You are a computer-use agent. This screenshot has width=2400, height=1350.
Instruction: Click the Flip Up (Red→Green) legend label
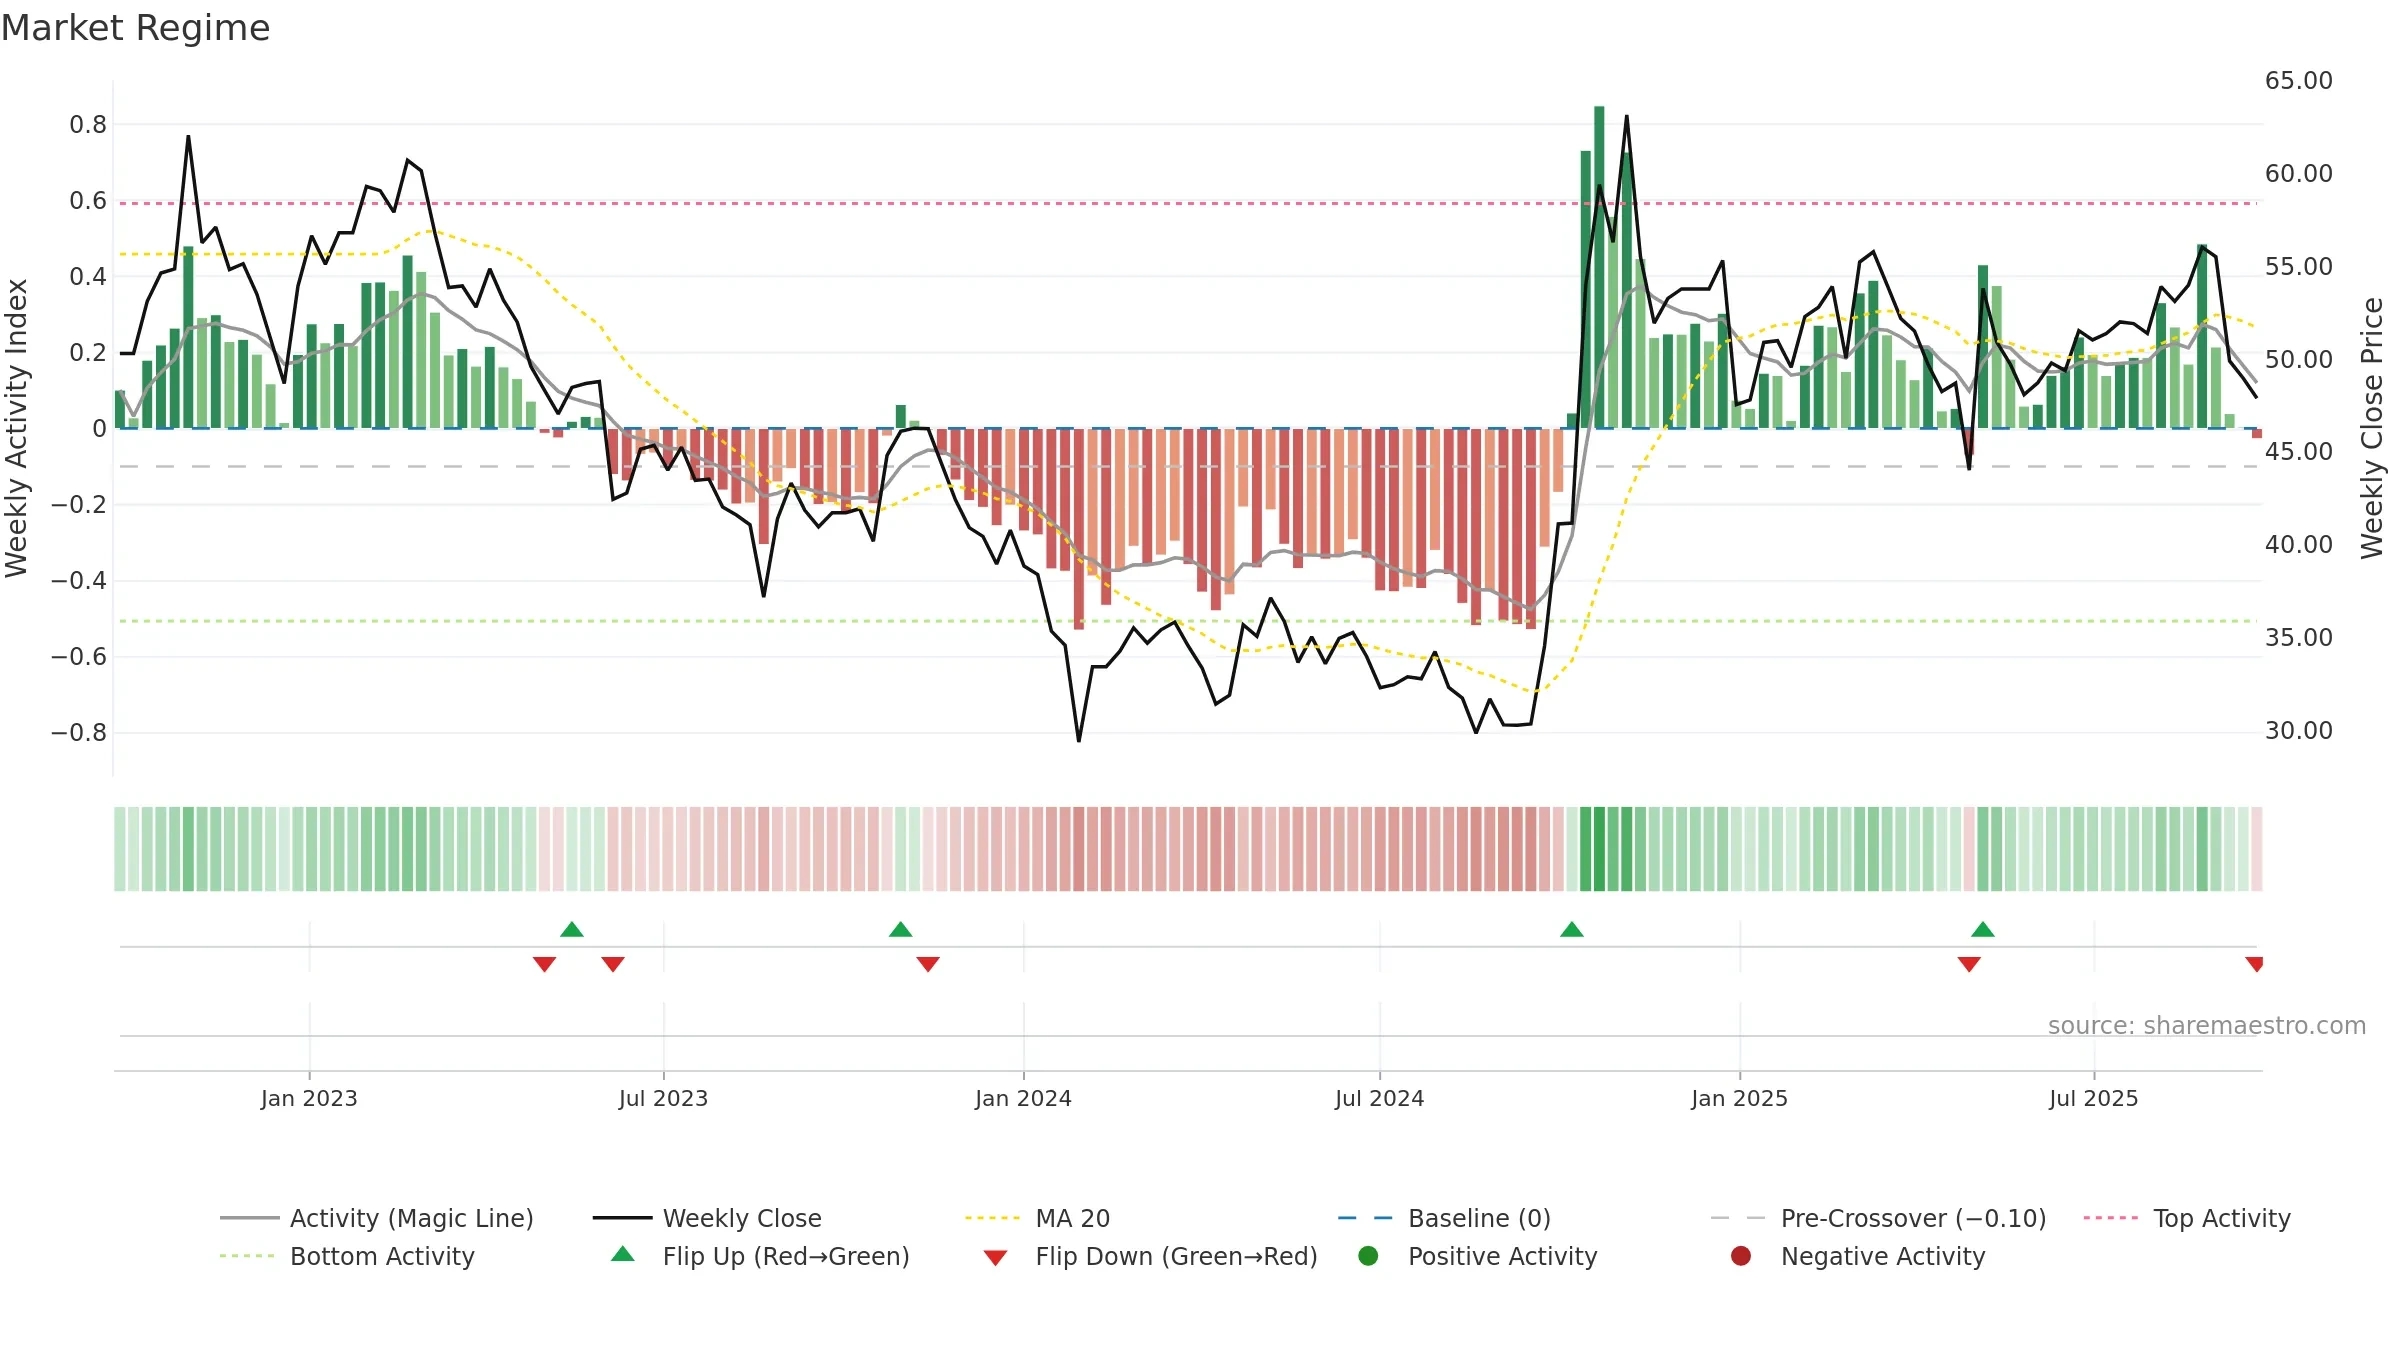[x=786, y=1256]
